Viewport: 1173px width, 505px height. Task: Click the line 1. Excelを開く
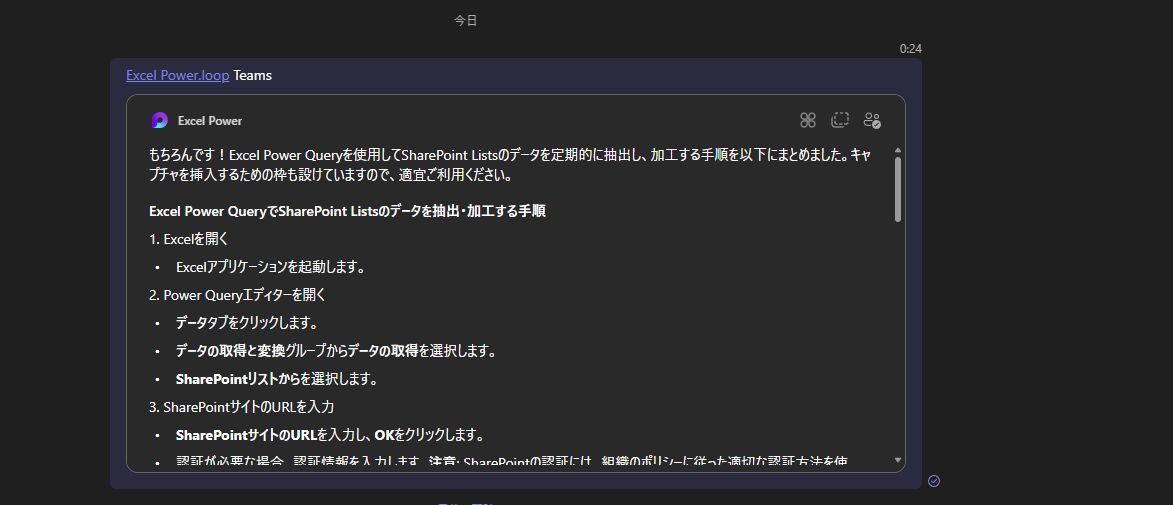point(188,239)
